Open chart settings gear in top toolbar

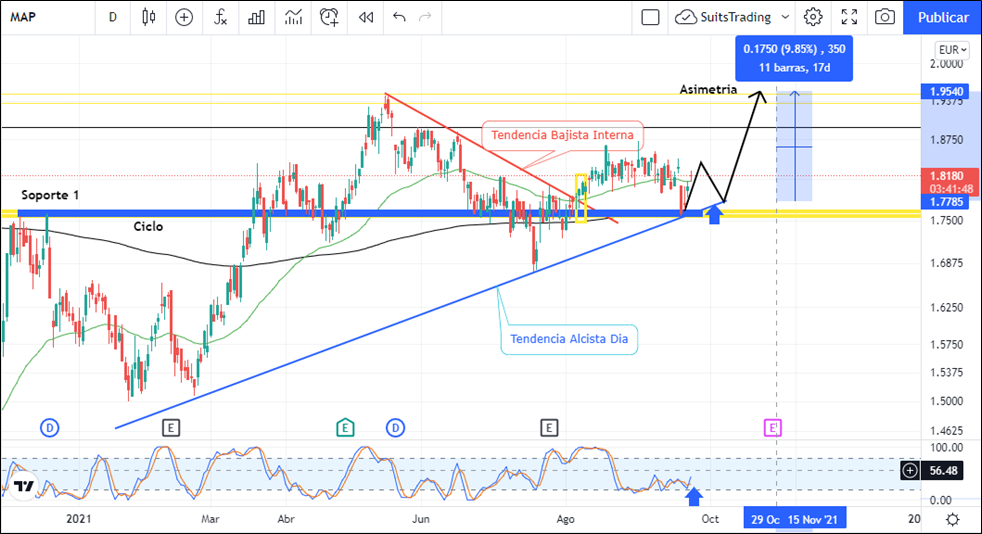coord(813,17)
